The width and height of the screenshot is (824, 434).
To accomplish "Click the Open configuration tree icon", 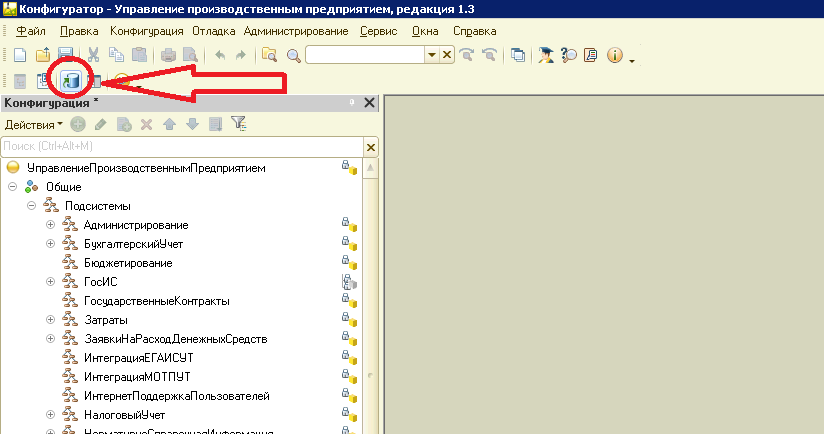I will click(x=20, y=81).
